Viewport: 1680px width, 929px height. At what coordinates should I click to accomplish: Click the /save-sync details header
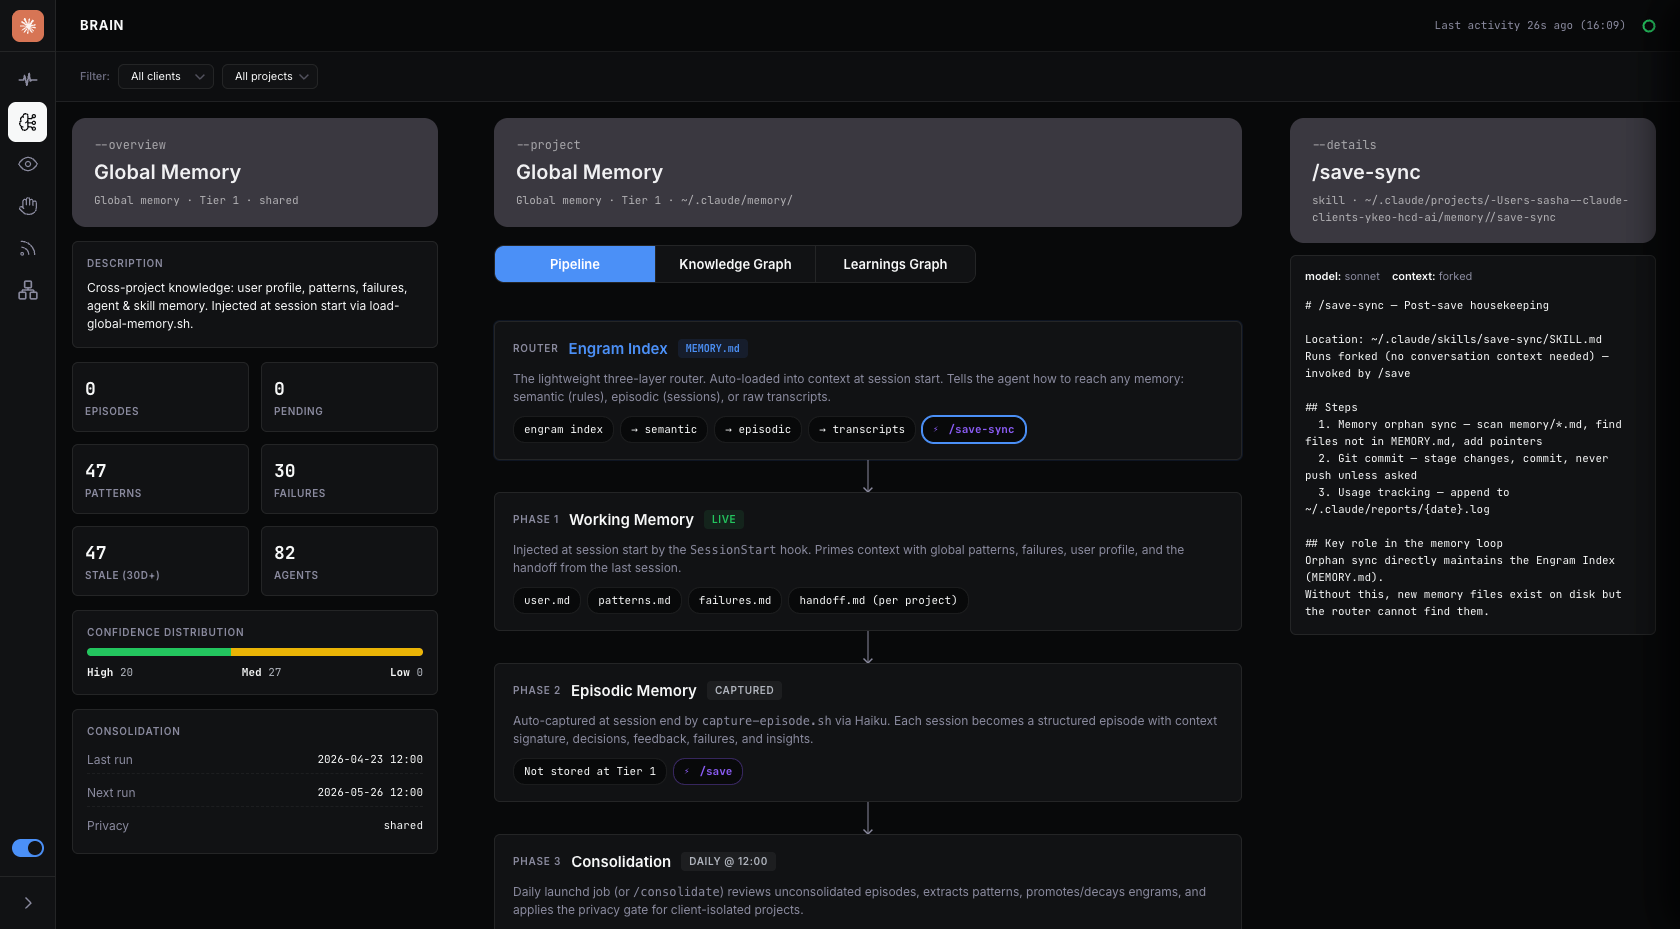pos(1473,180)
